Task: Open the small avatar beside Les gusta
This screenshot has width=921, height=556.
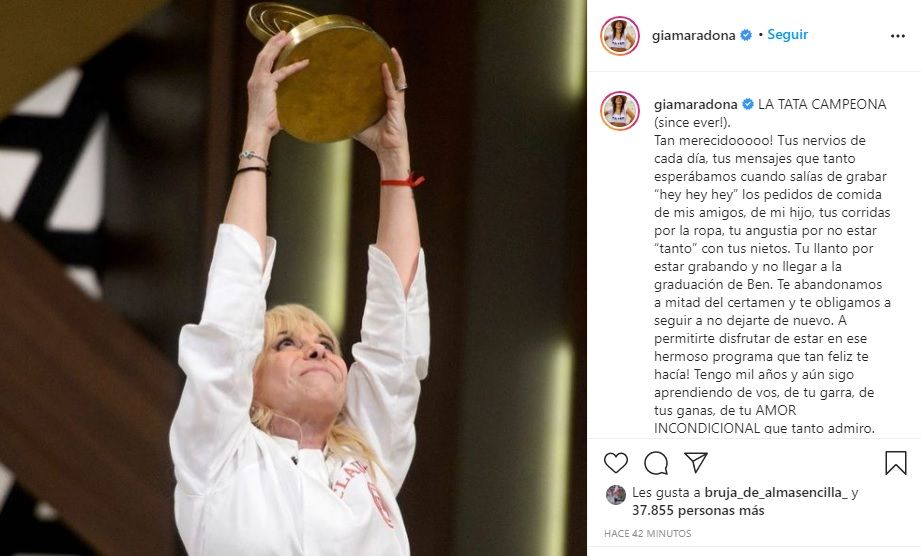Action: coord(616,495)
